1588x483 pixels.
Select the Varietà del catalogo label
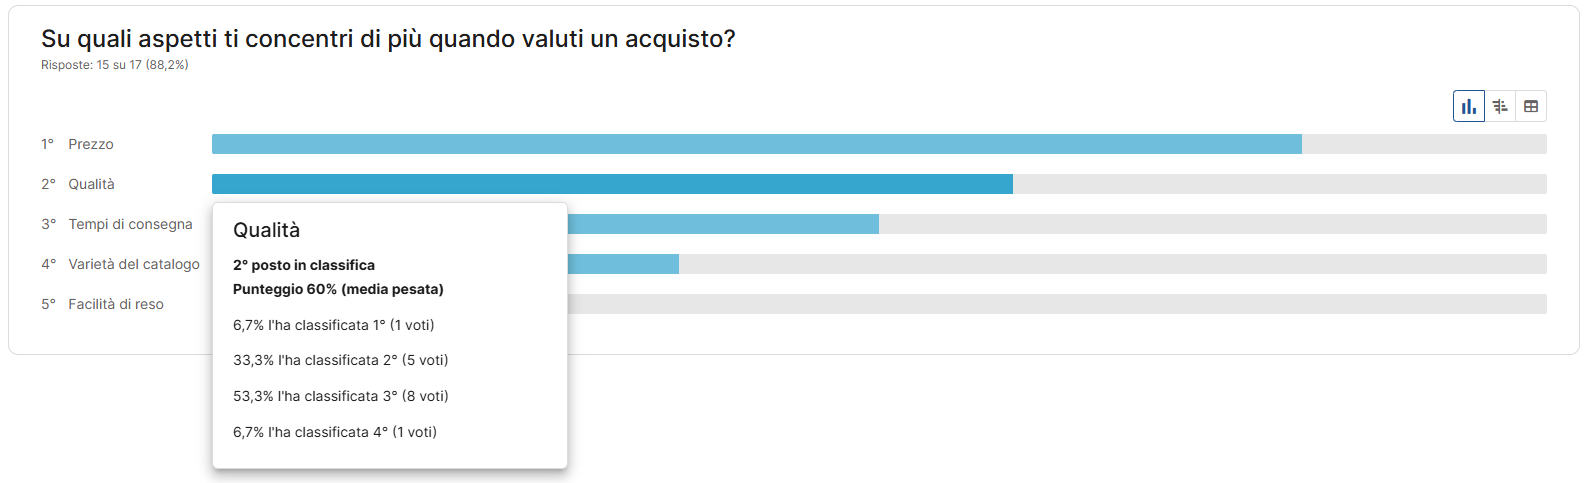(134, 264)
